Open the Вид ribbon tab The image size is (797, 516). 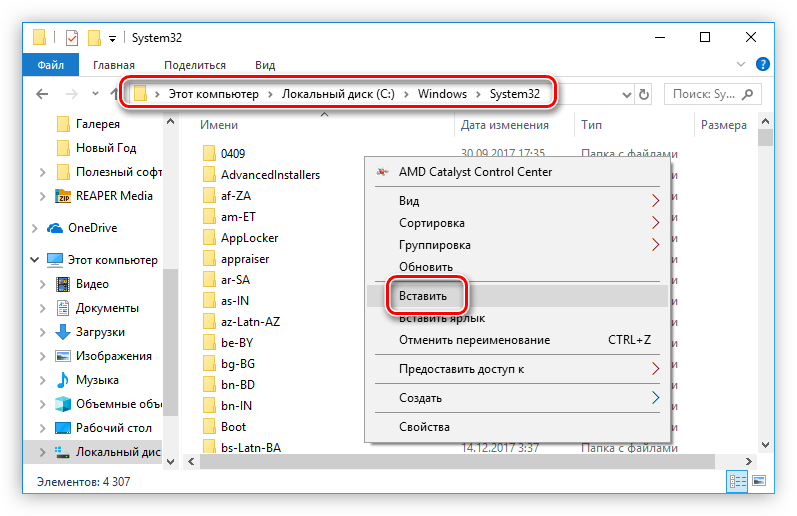264,65
